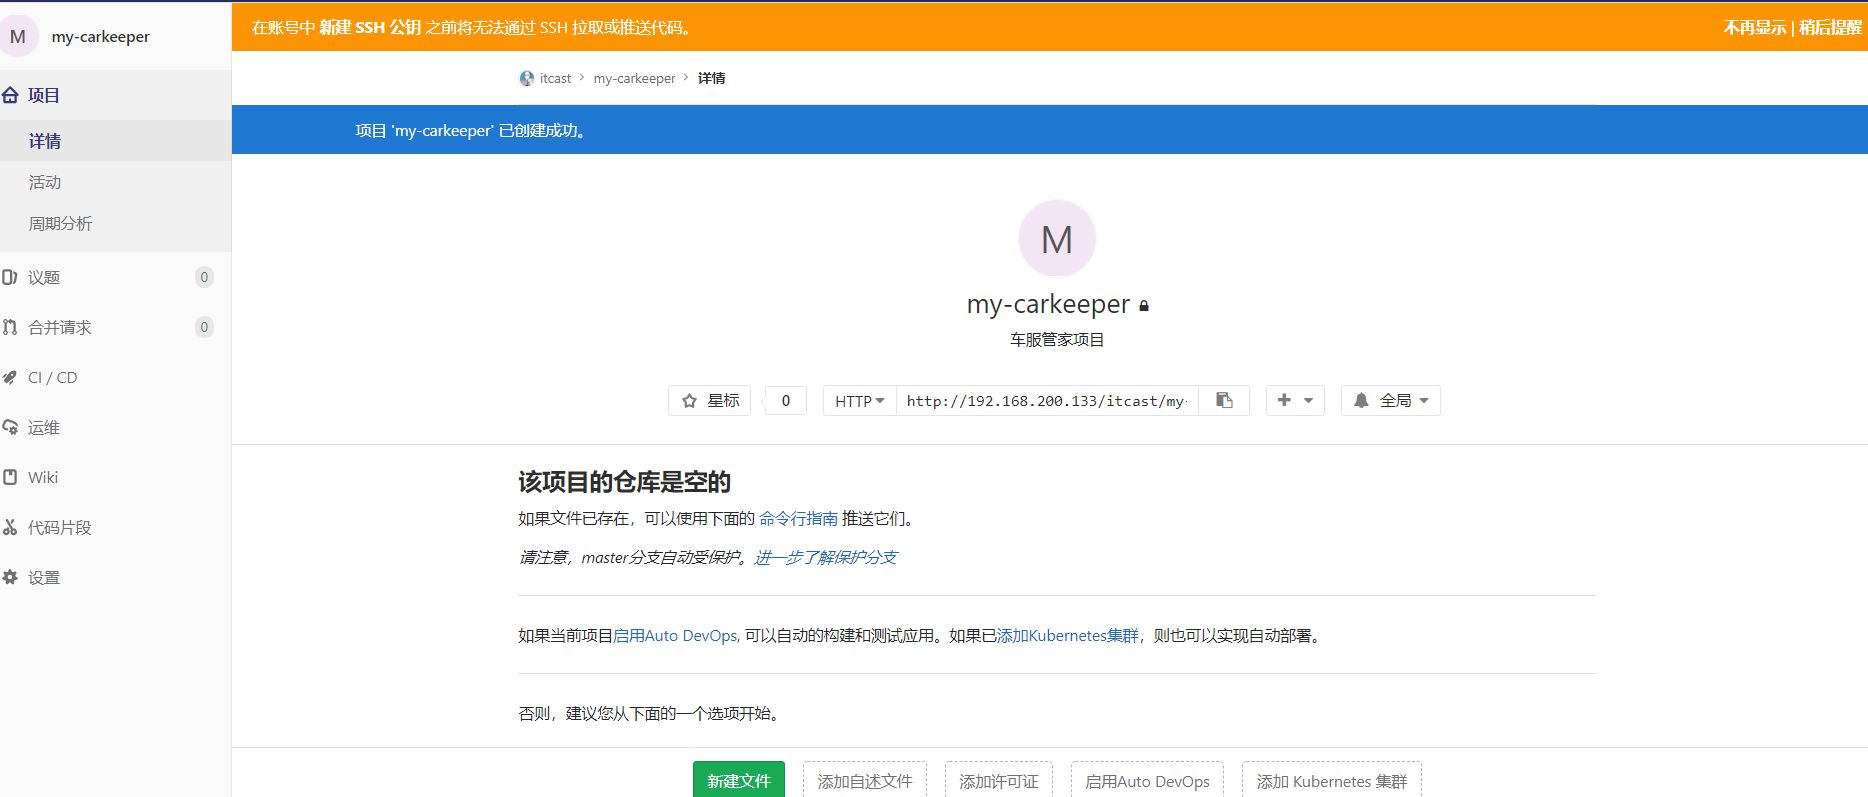
Task: Click the 合并请求 count badge 0
Action: point(204,327)
